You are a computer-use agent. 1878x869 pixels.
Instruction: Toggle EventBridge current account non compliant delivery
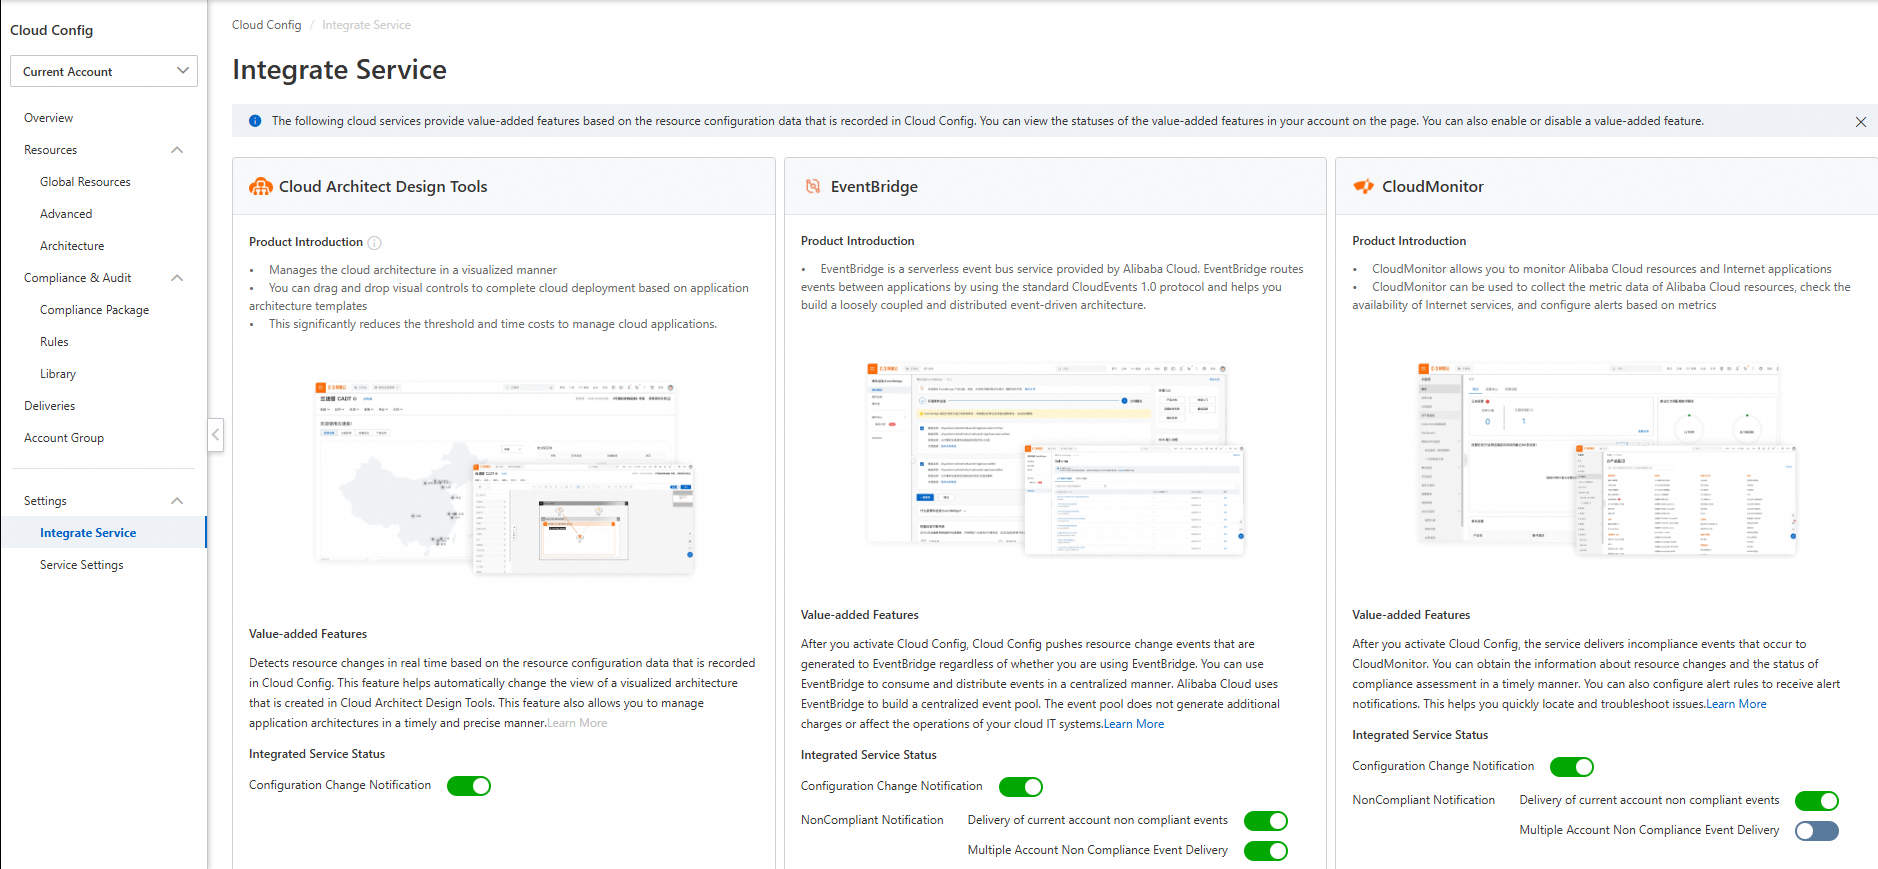click(x=1266, y=821)
